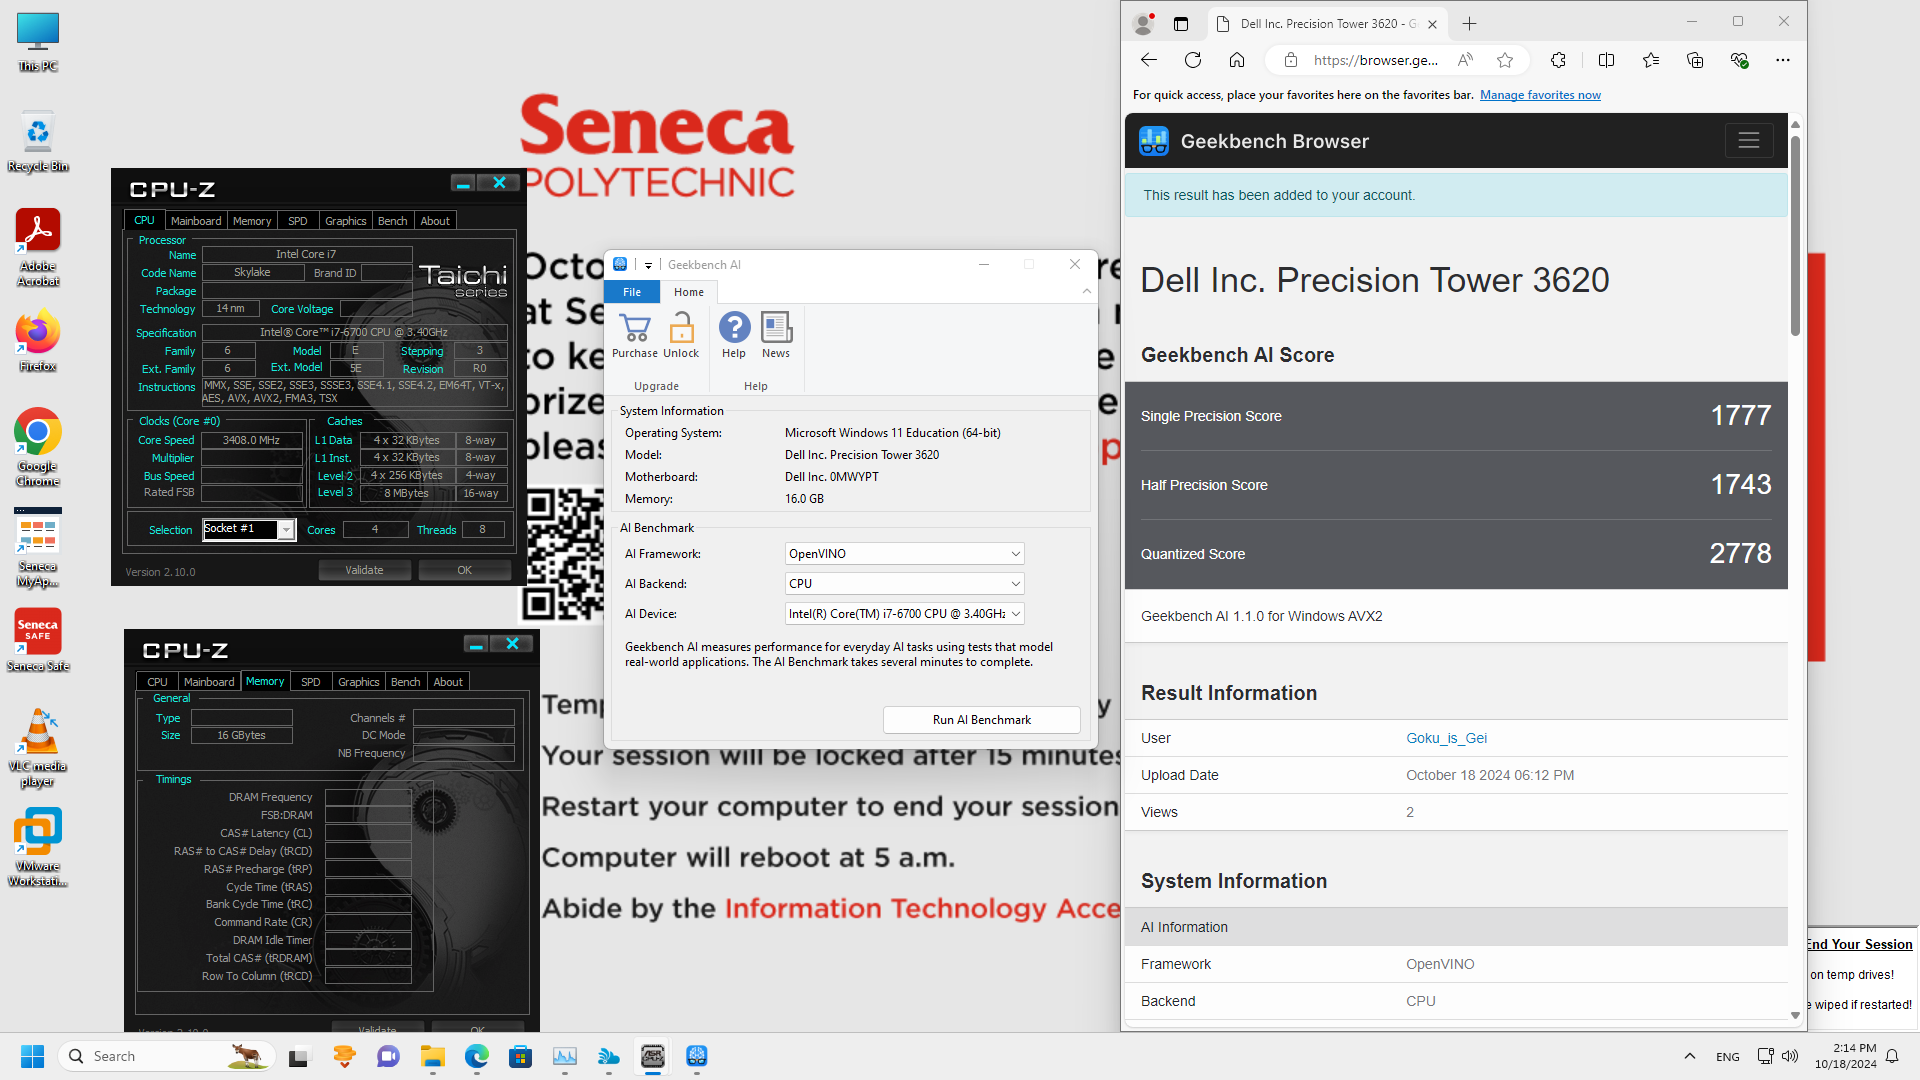
Task: Open Google Chrome desktop shortcut
Action: (38, 447)
